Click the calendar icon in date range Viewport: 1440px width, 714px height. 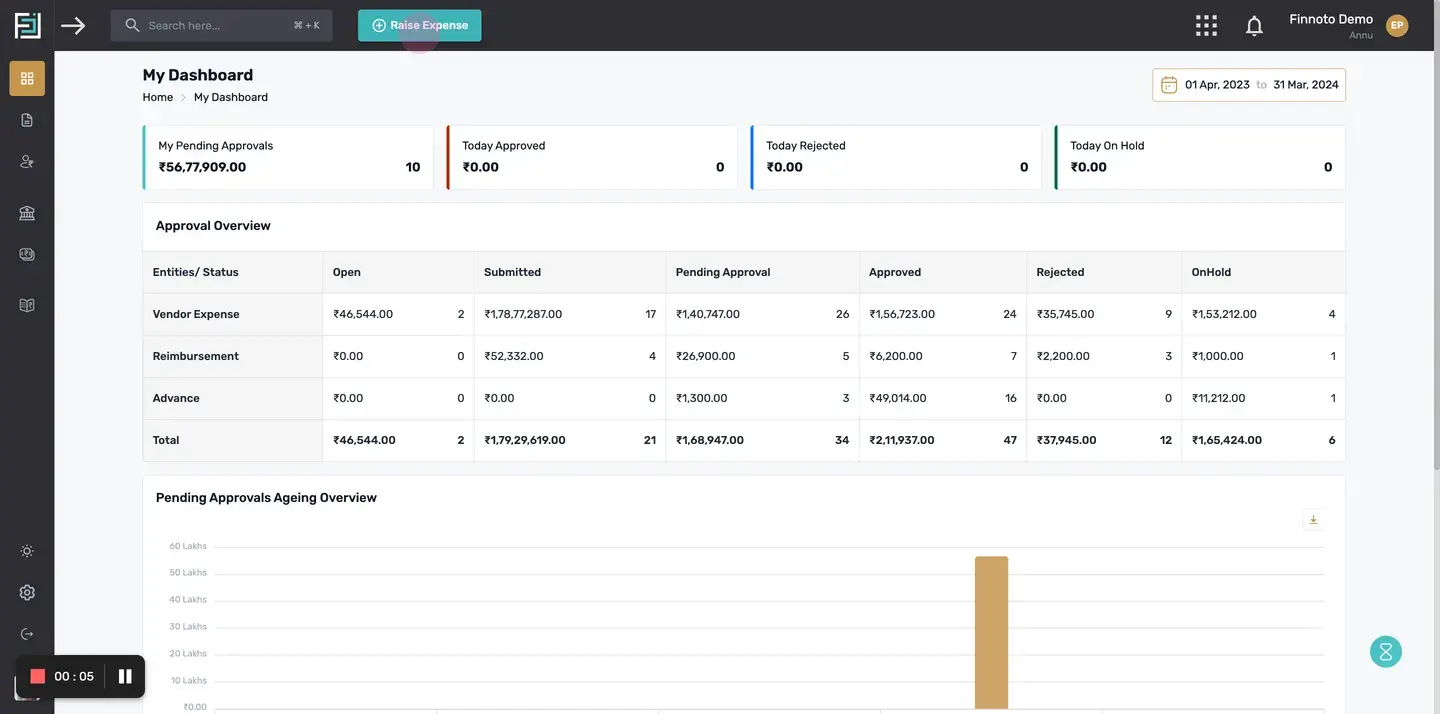(x=1169, y=85)
